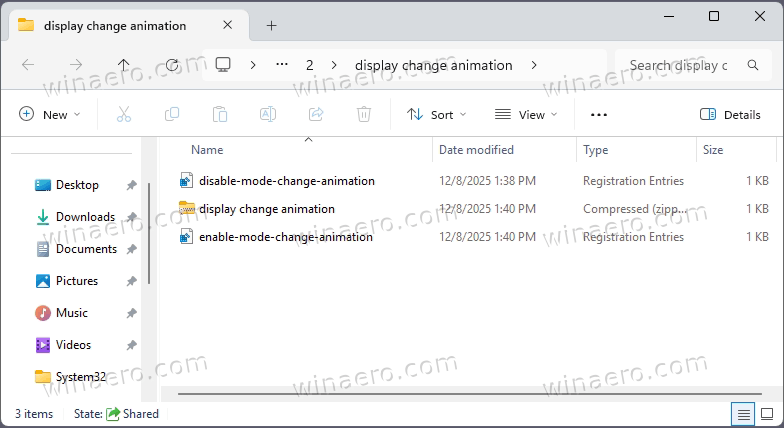The width and height of the screenshot is (784, 428).
Task: Close the display change animation tab
Action: 228,25
